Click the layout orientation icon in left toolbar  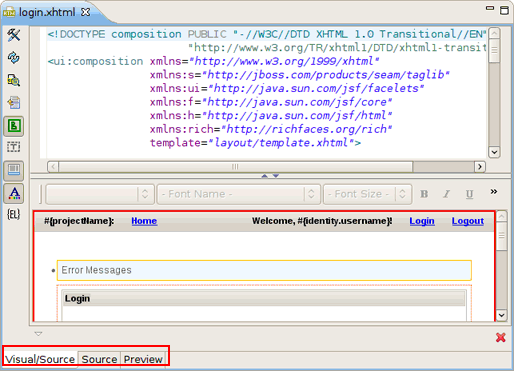tap(14, 103)
